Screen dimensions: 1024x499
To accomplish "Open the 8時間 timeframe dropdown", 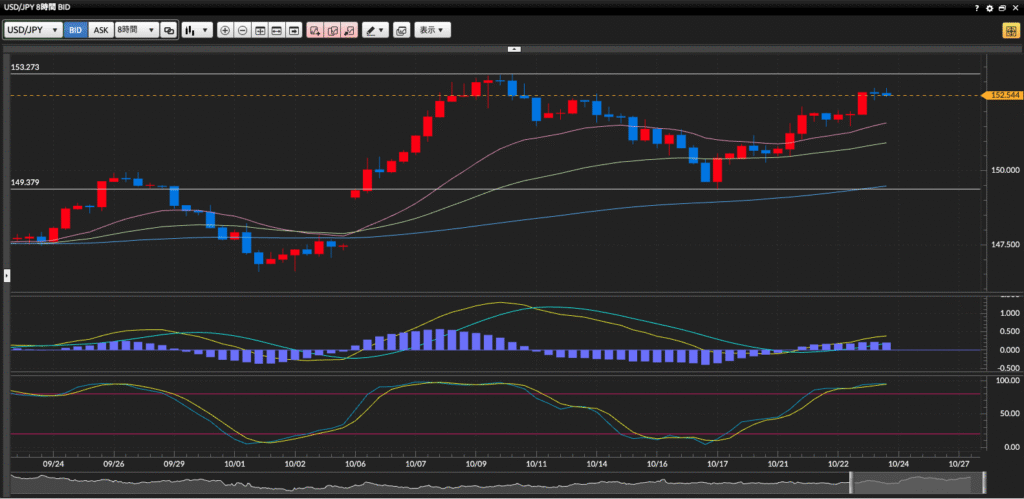I will 135,31.
